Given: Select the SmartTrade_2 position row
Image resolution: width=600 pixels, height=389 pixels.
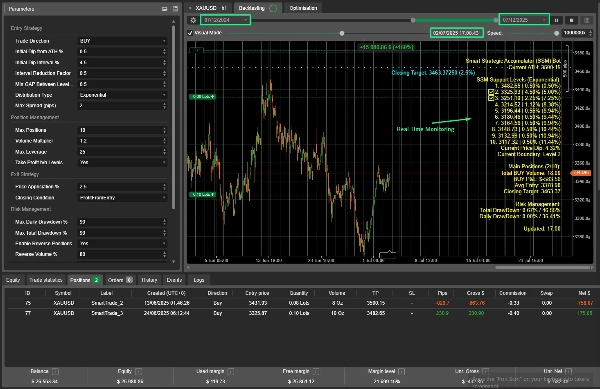Looking at the screenshot, I should (300, 303).
